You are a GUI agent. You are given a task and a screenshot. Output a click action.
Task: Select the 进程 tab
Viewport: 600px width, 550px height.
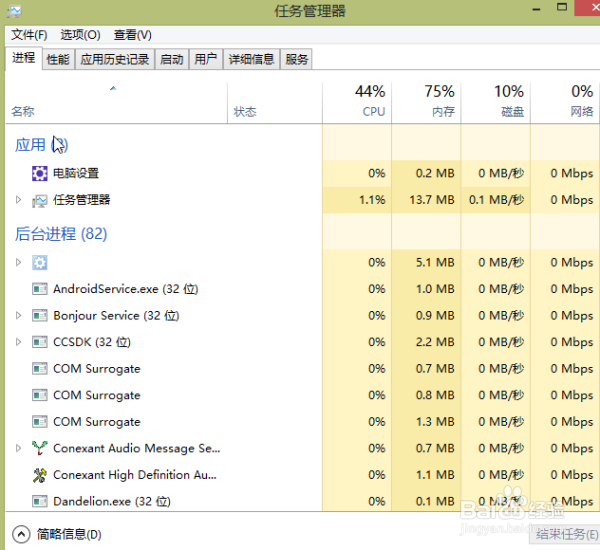[23, 59]
